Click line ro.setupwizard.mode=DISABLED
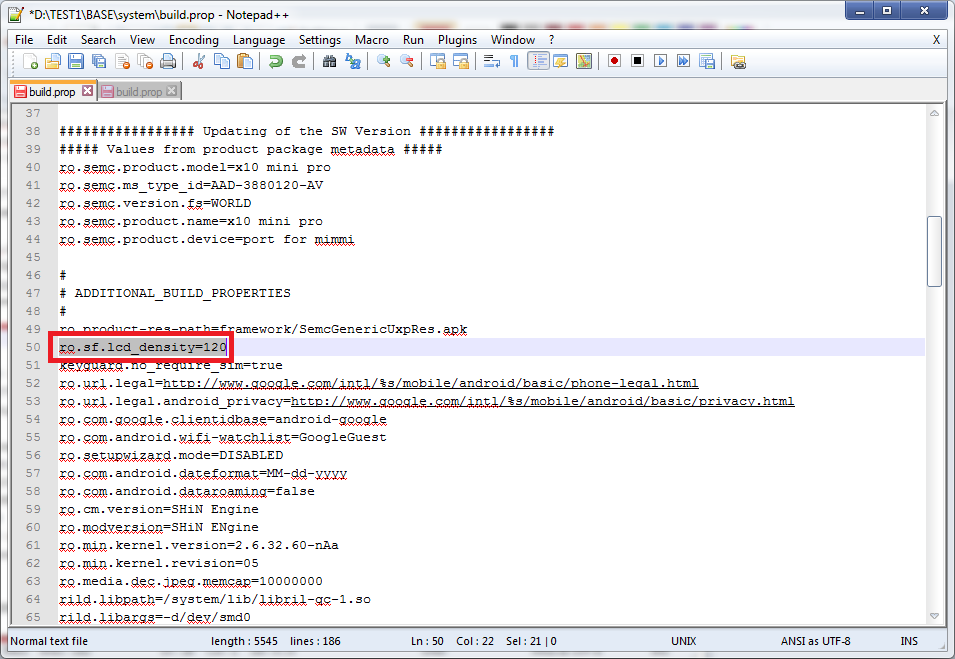The width and height of the screenshot is (955, 659). (x=171, y=455)
